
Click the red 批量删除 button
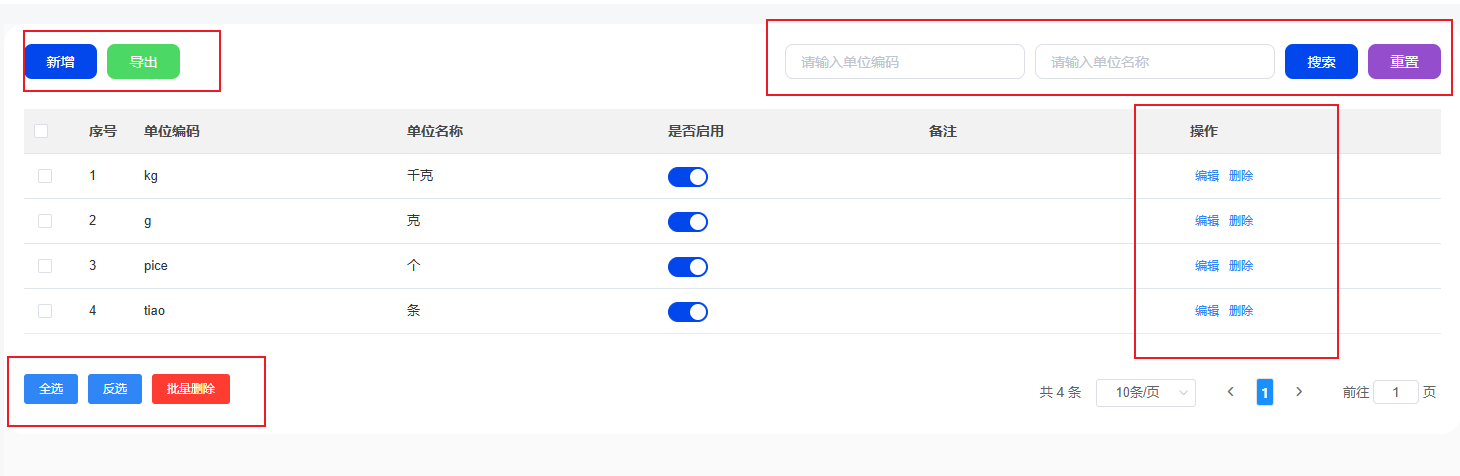[191, 389]
